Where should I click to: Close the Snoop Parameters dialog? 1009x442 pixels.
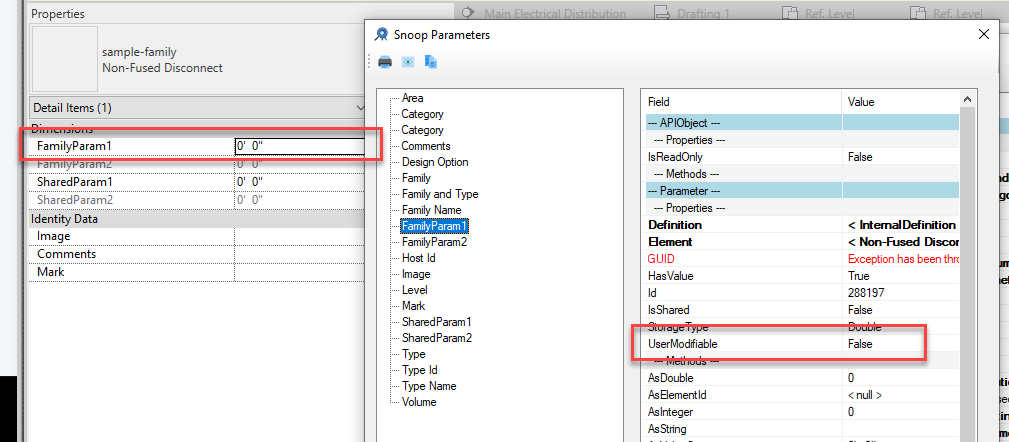pos(983,35)
